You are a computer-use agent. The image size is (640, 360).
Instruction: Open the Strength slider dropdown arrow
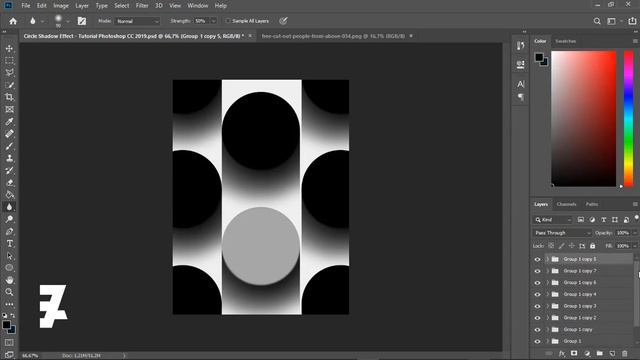point(213,21)
